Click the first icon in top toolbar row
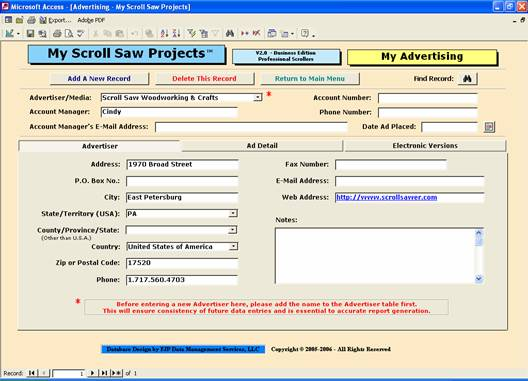This screenshot has width=528, height=381. tap(8, 20)
